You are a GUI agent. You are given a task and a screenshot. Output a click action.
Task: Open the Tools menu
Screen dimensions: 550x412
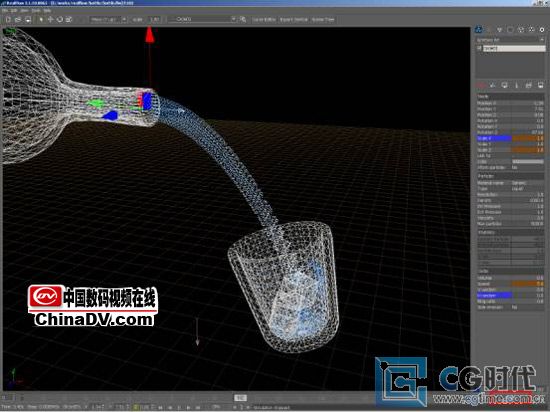[x=36, y=11]
